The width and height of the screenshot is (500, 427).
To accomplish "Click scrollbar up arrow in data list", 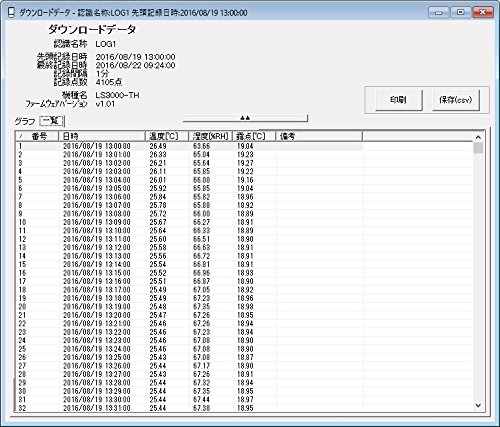I will coord(478,137).
